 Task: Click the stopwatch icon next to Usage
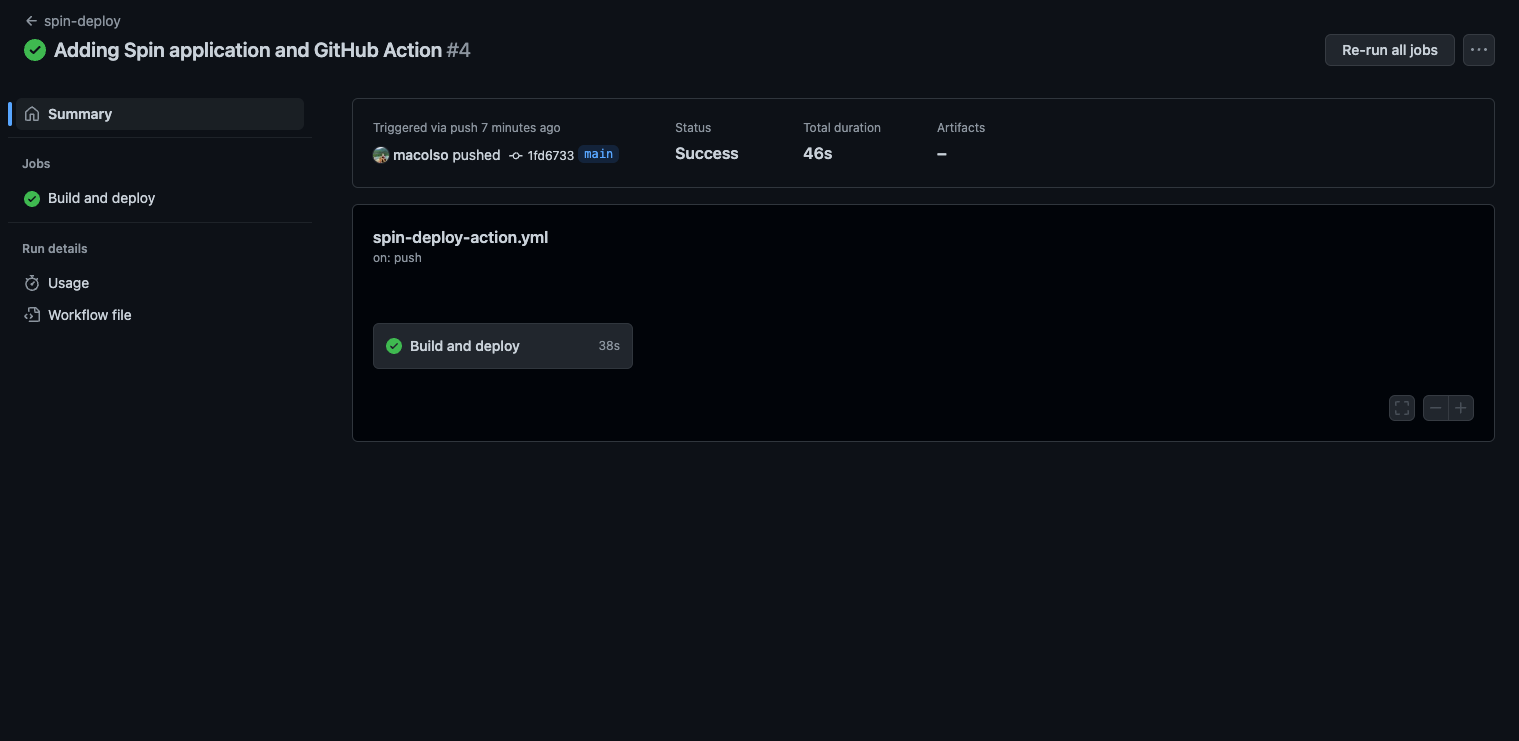31,283
